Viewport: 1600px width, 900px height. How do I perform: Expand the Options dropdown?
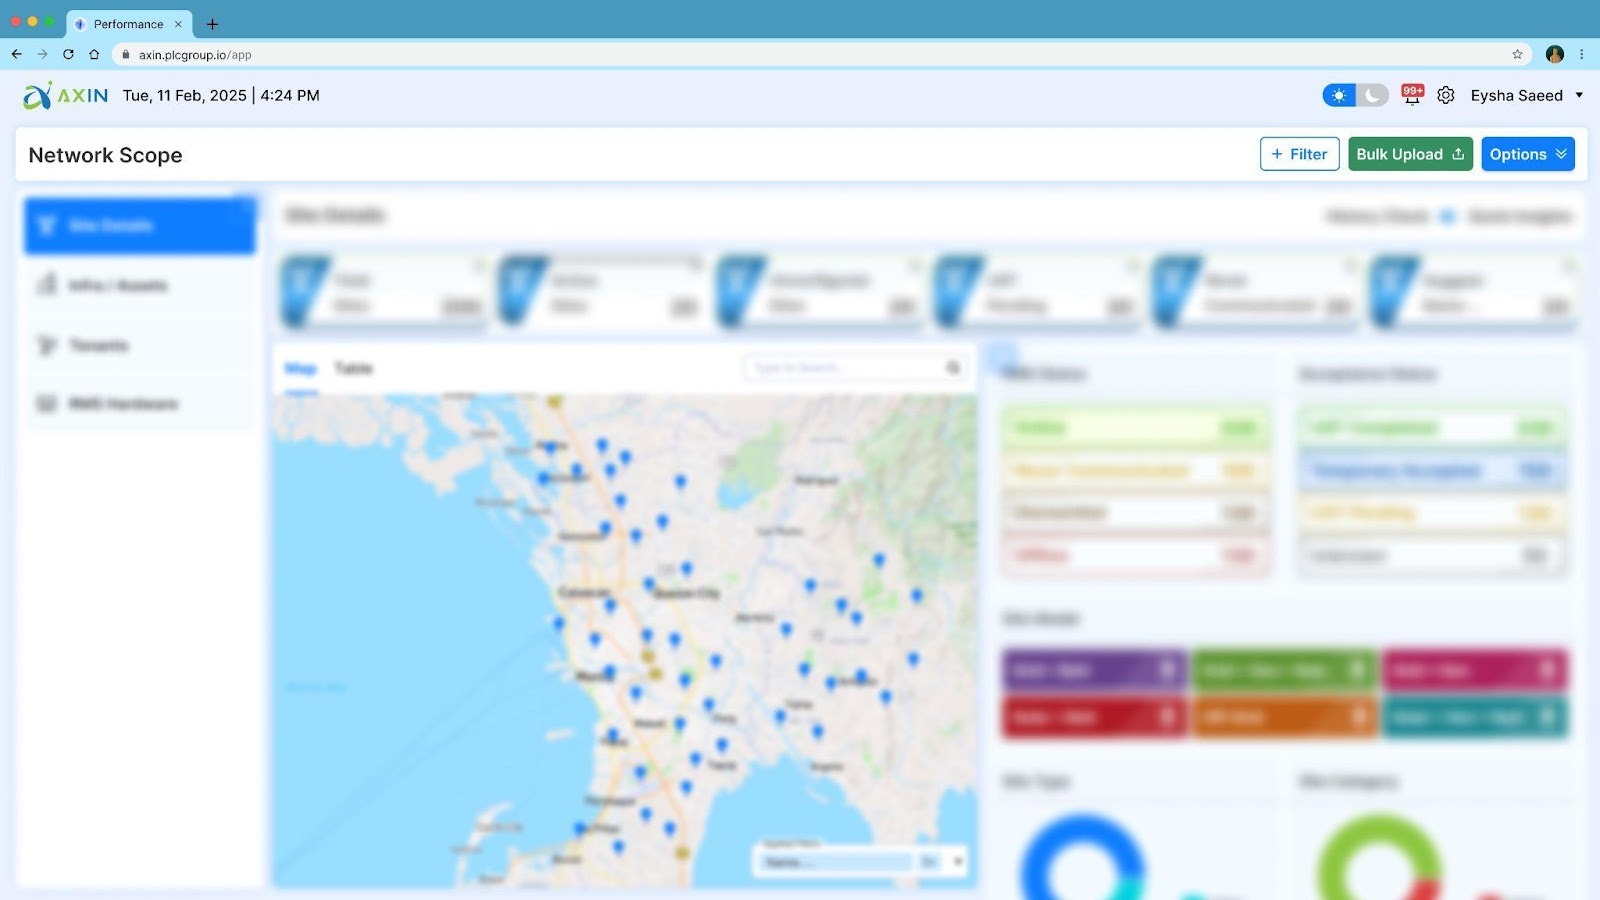tap(1527, 154)
